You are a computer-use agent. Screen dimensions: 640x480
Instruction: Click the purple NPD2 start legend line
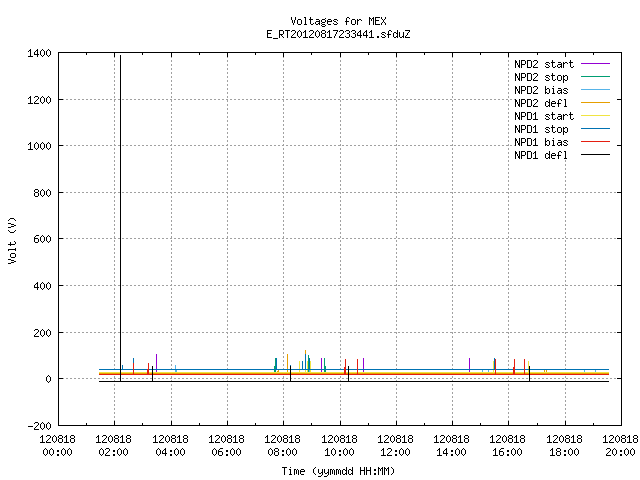pos(595,64)
